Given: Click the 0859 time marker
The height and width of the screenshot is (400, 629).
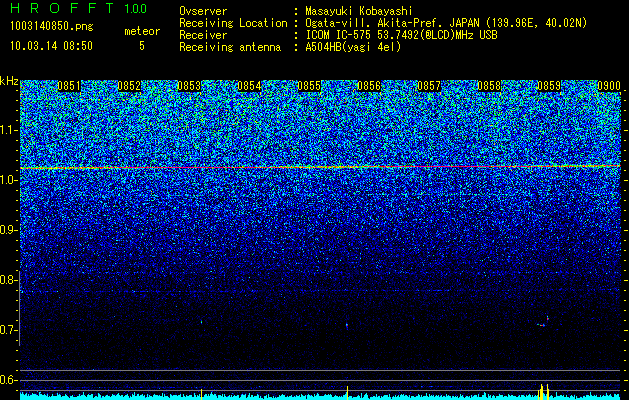Looking at the screenshot, I should [x=549, y=86].
